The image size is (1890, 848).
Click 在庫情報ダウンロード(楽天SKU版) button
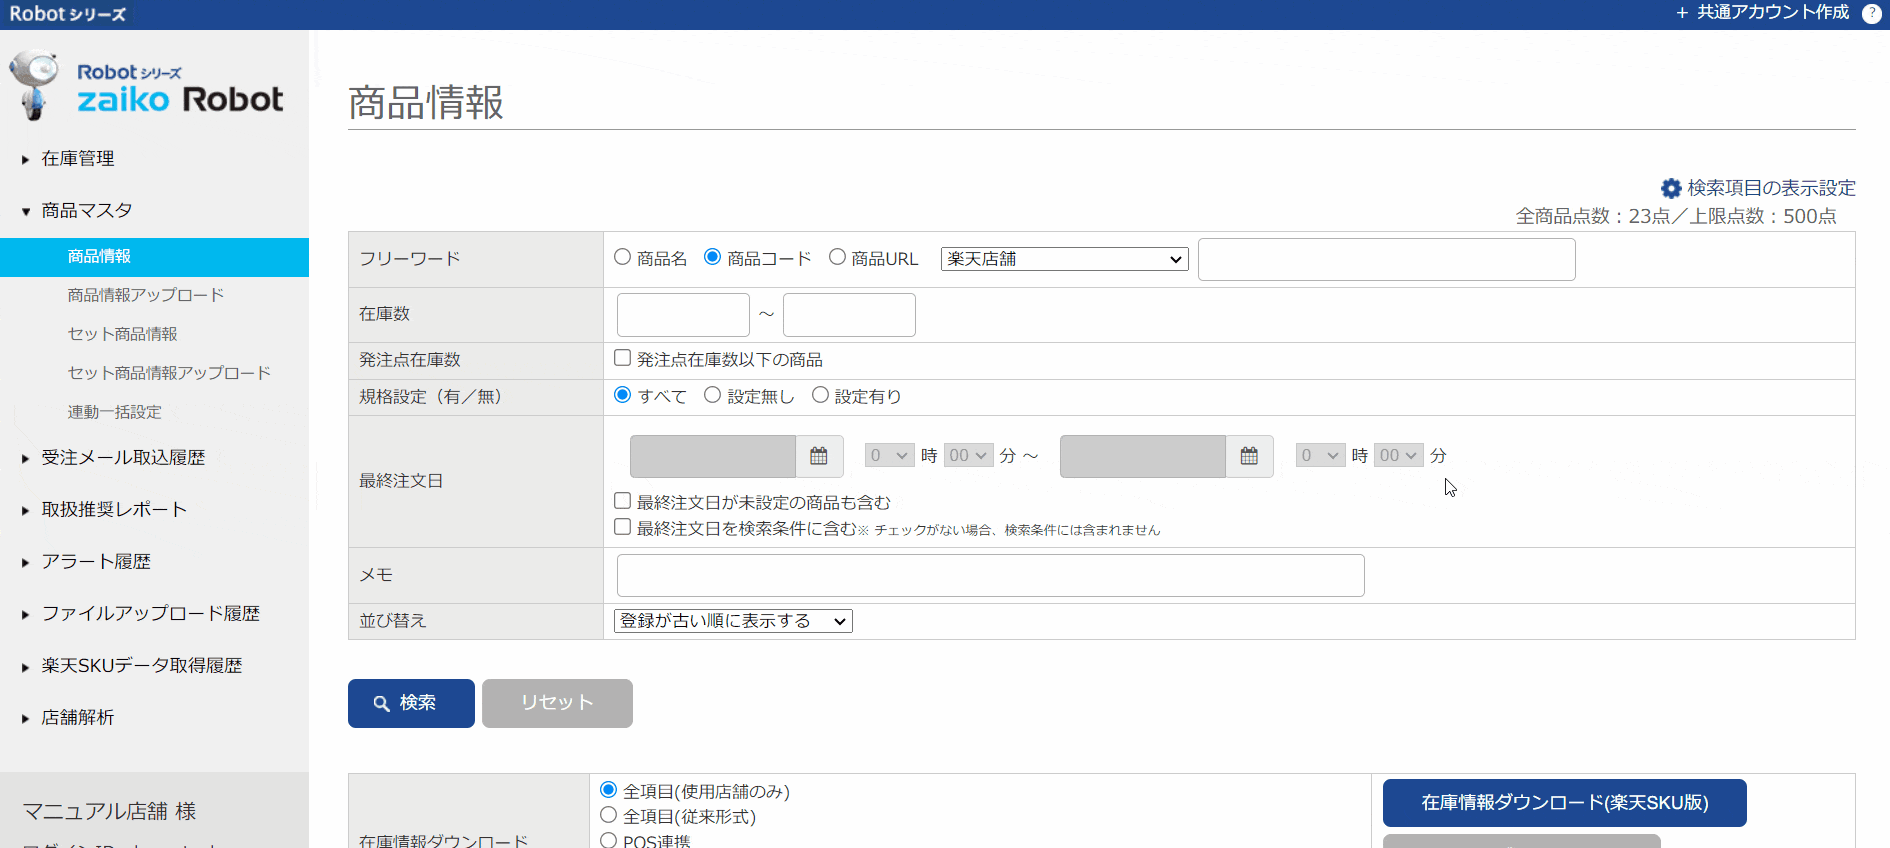pos(1564,803)
